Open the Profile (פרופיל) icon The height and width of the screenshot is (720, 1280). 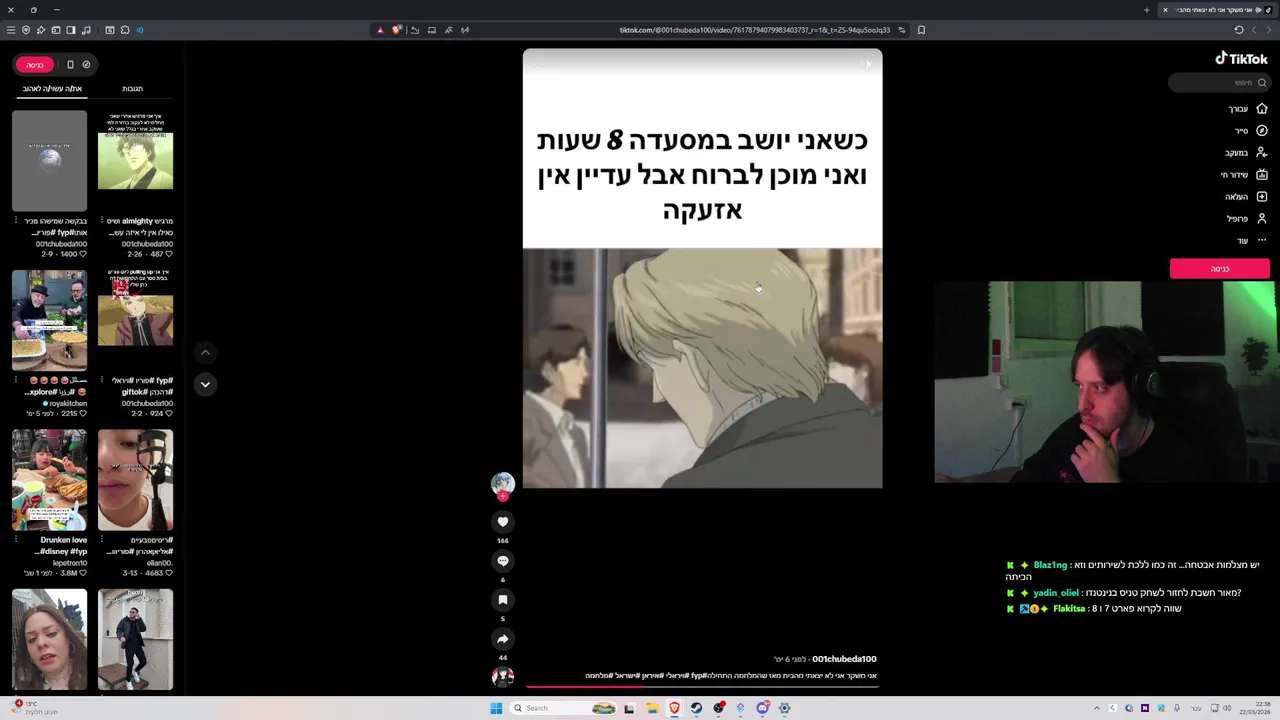(x=1262, y=218)
